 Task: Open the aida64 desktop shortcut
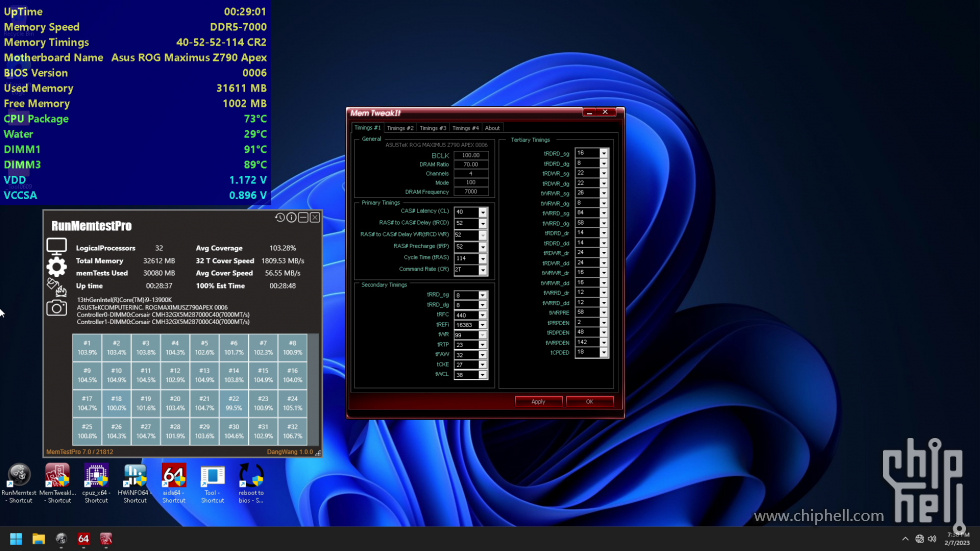pos(174,484)
